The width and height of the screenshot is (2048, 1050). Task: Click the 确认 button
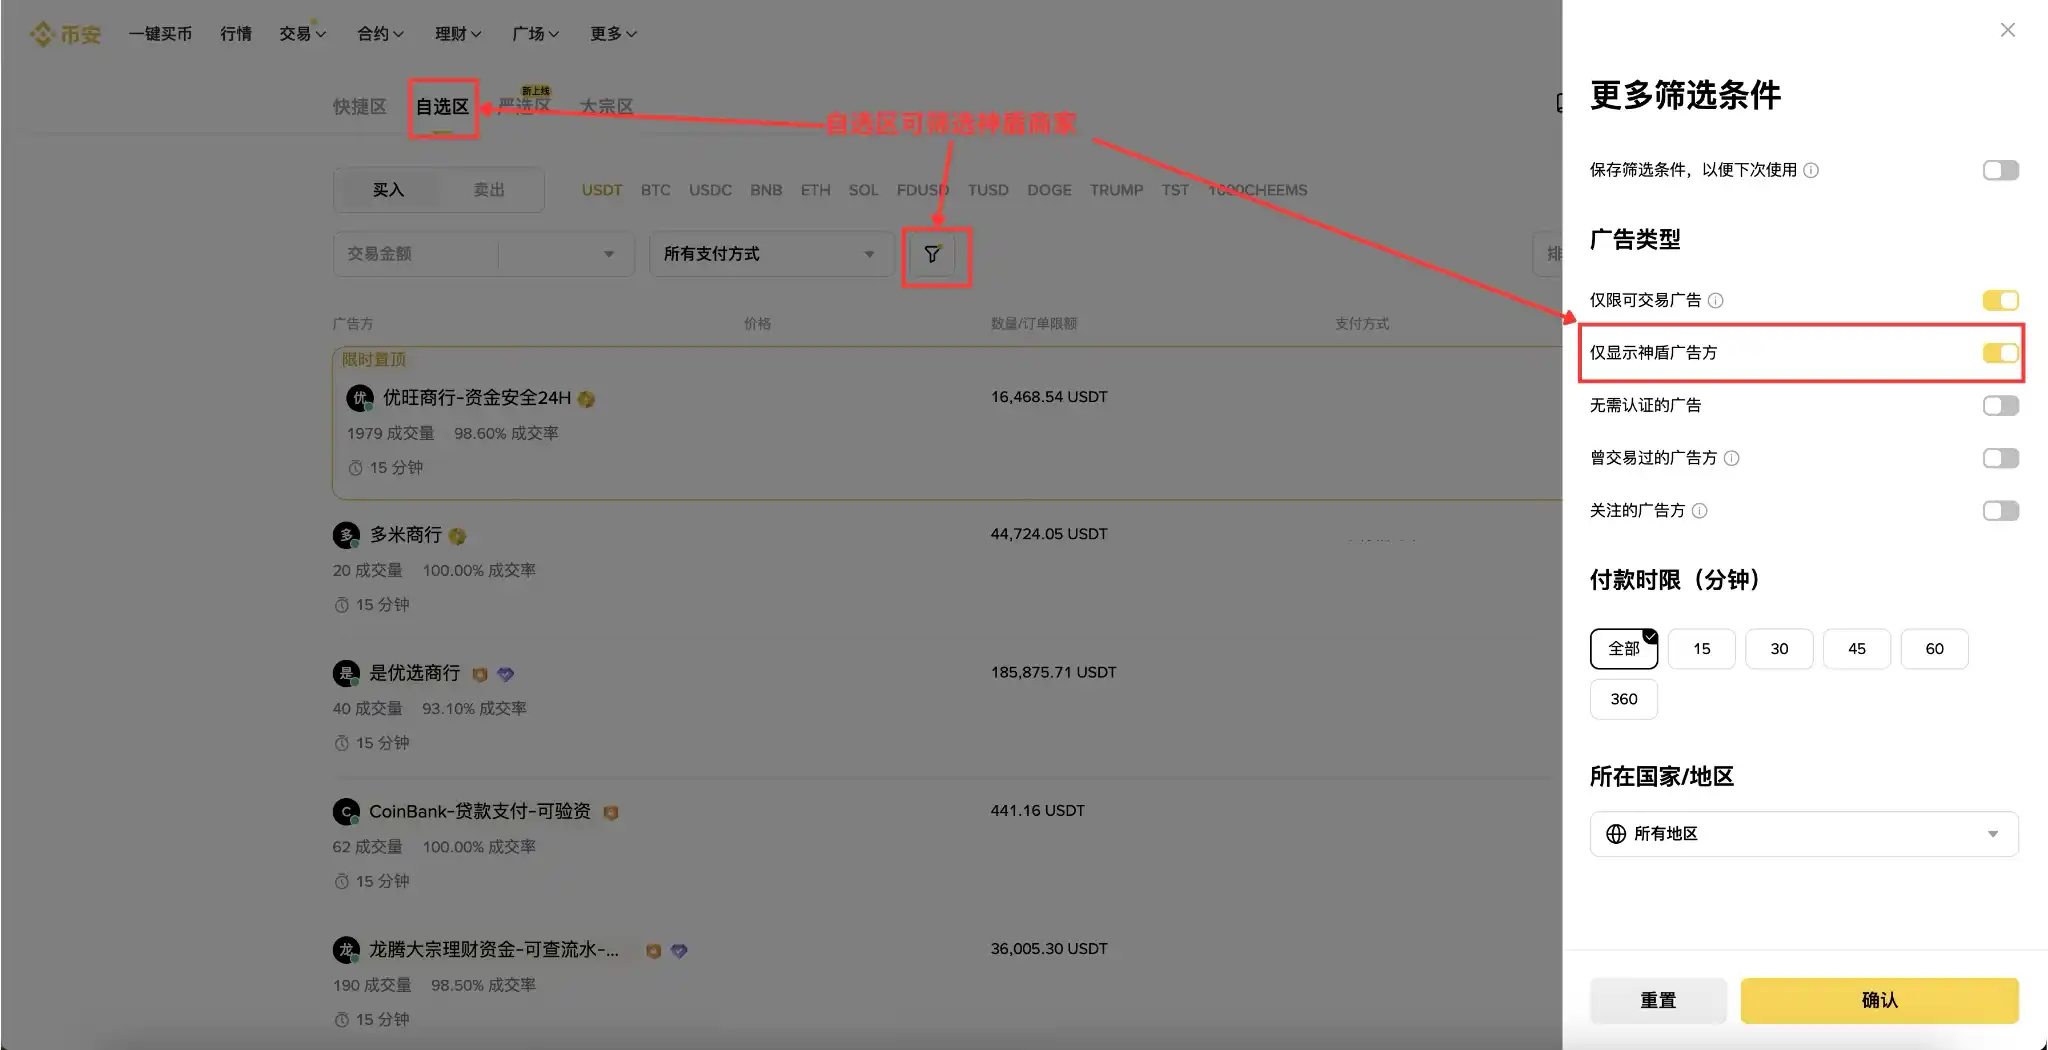[1879, 1000]
